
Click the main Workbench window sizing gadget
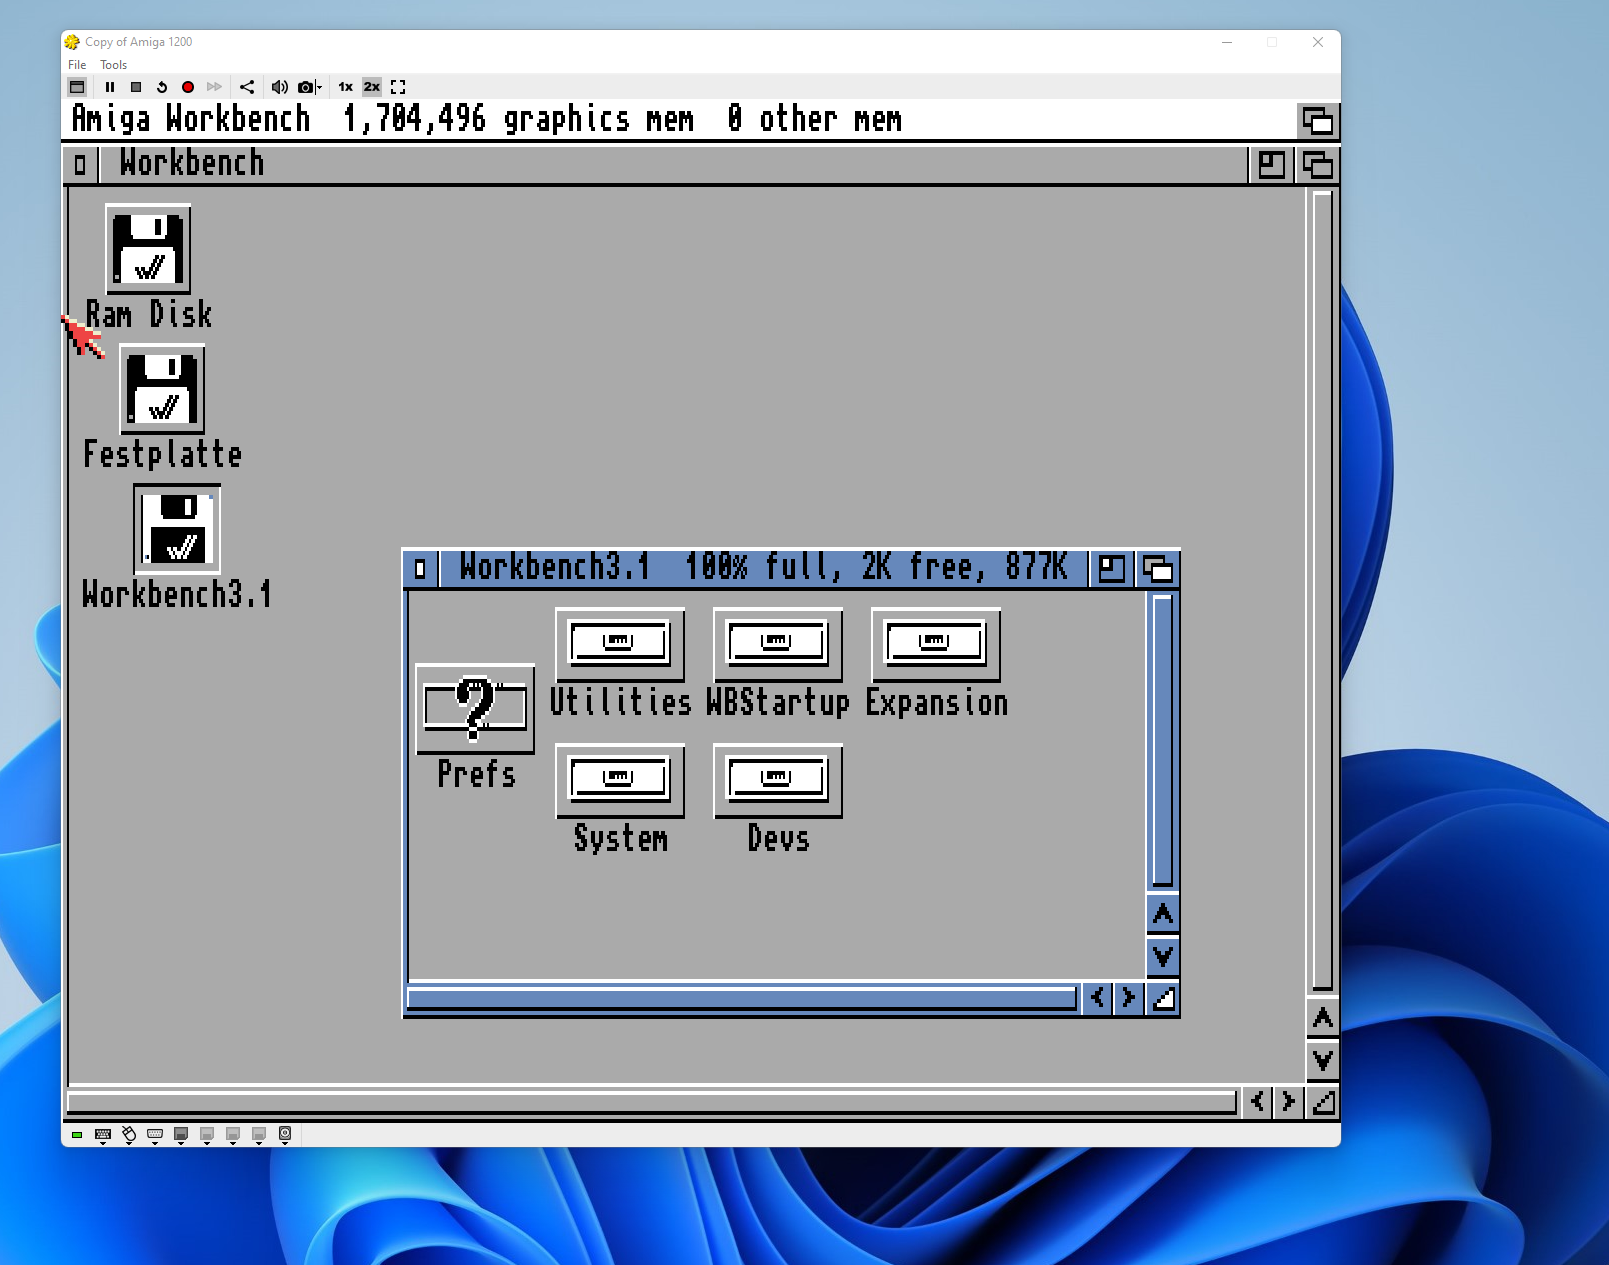pos(1323,1102)
